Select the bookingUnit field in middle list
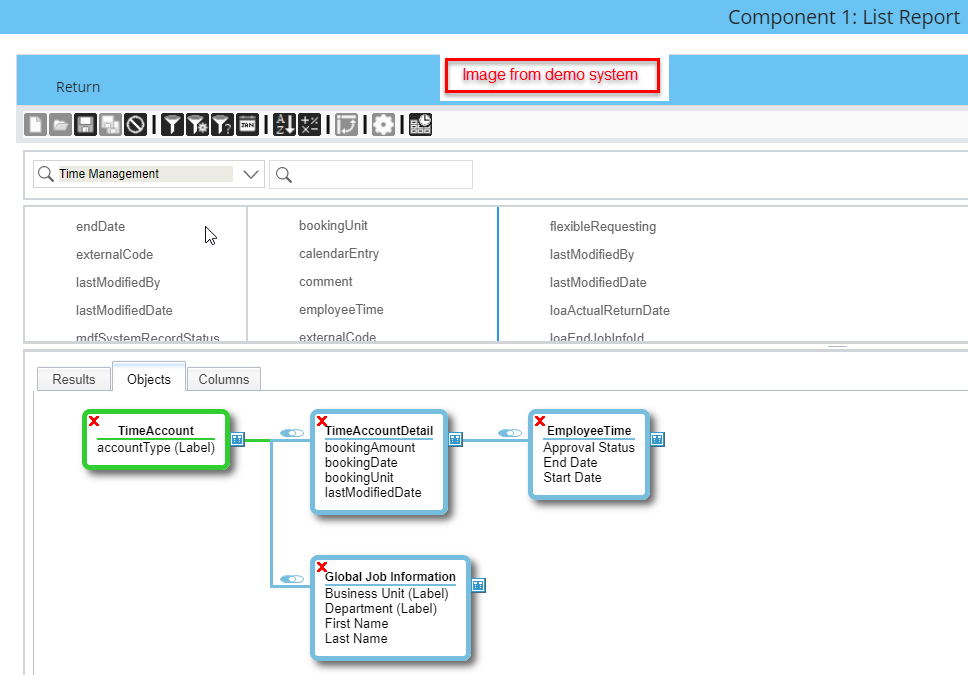This screenshot has height=675, width=968. (333, 226)
